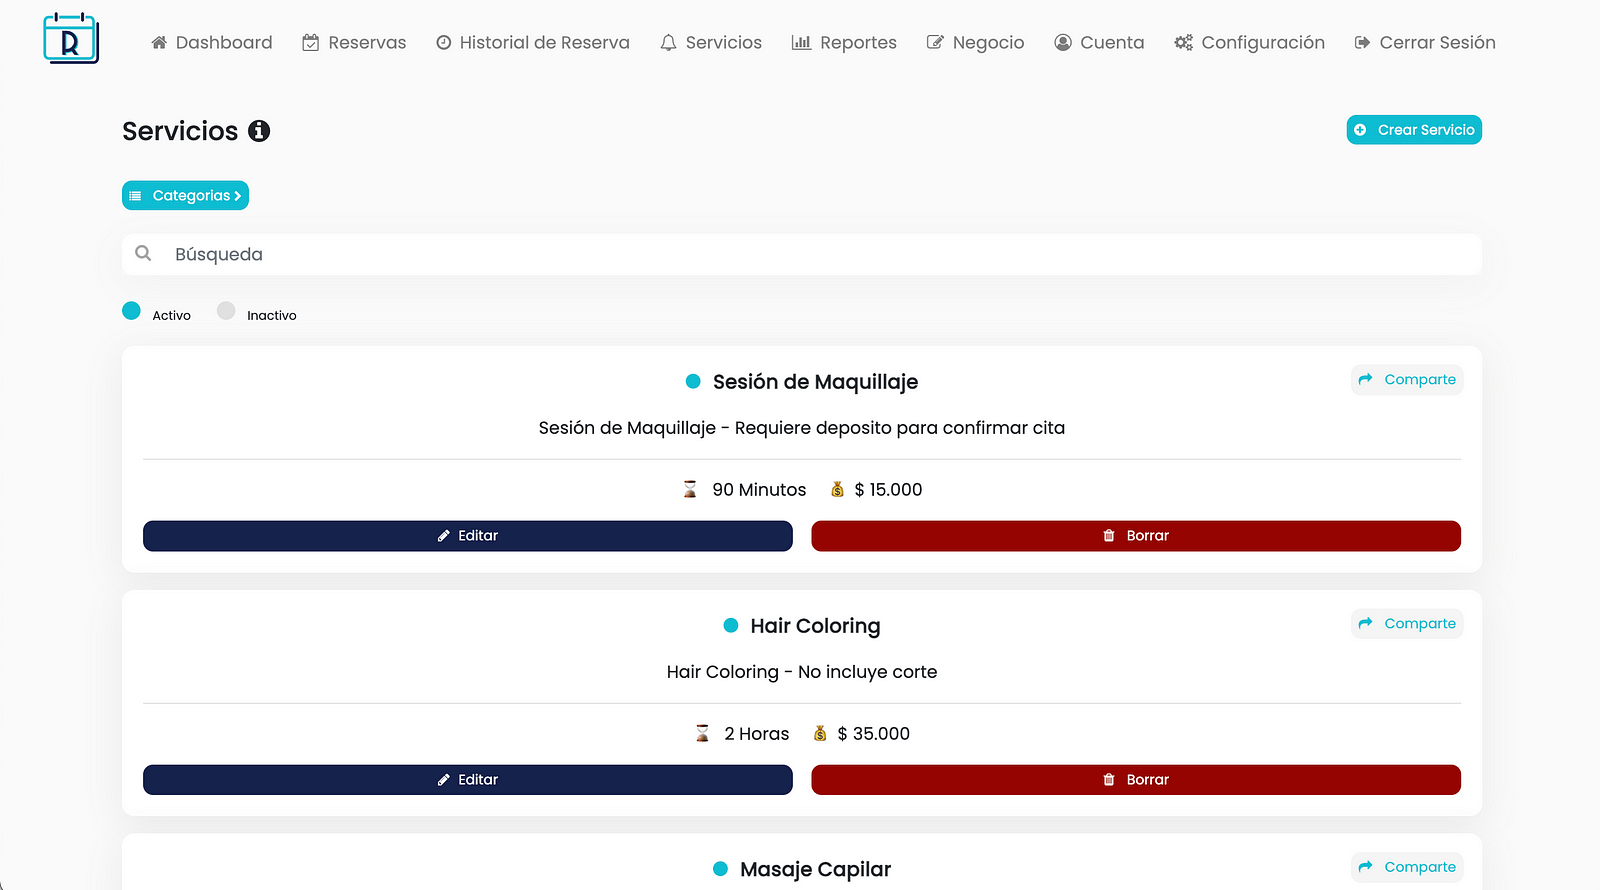Image resolution: width=1600 pixels, height=890 pixels.
Task: Click the info icon beside Servicios heading
Action: (259, 131)
